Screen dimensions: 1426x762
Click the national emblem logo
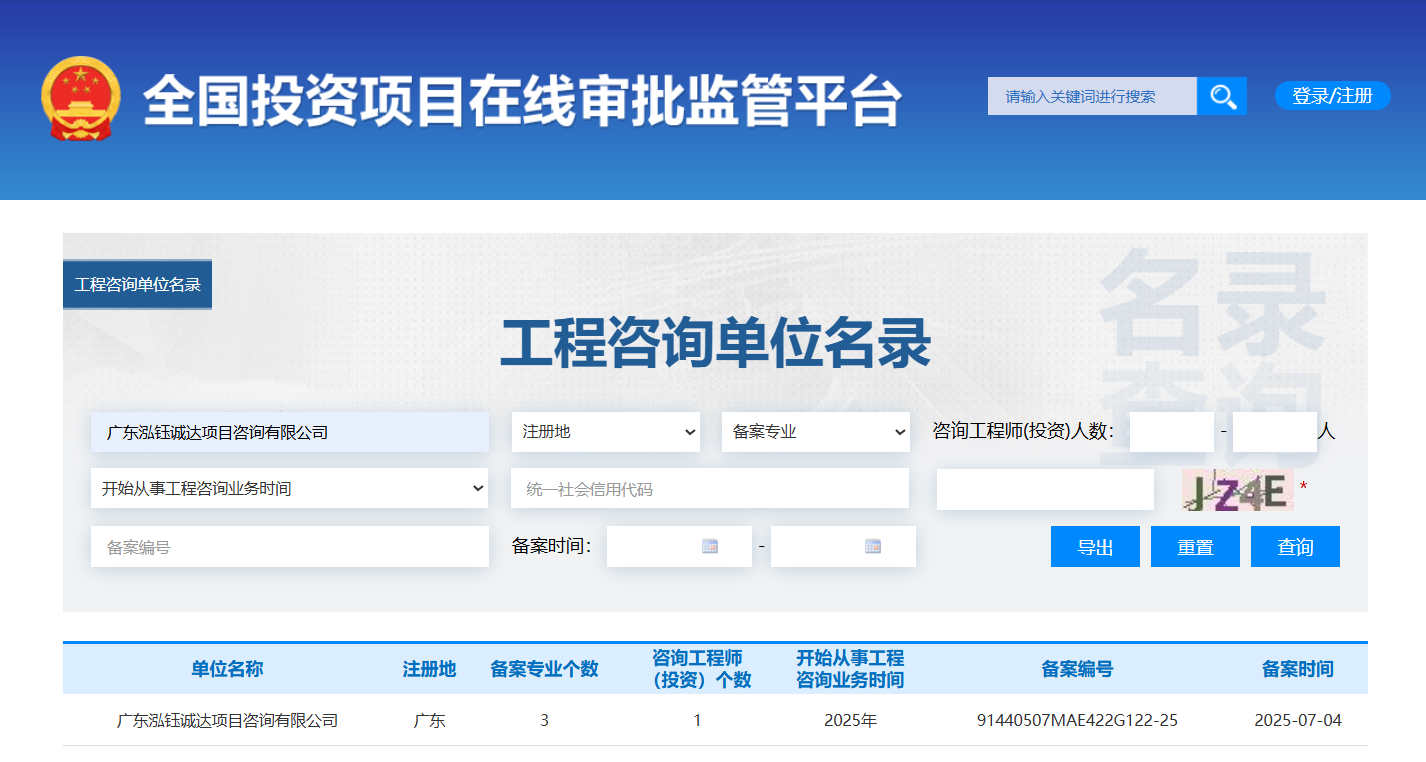tap(80, 100)
